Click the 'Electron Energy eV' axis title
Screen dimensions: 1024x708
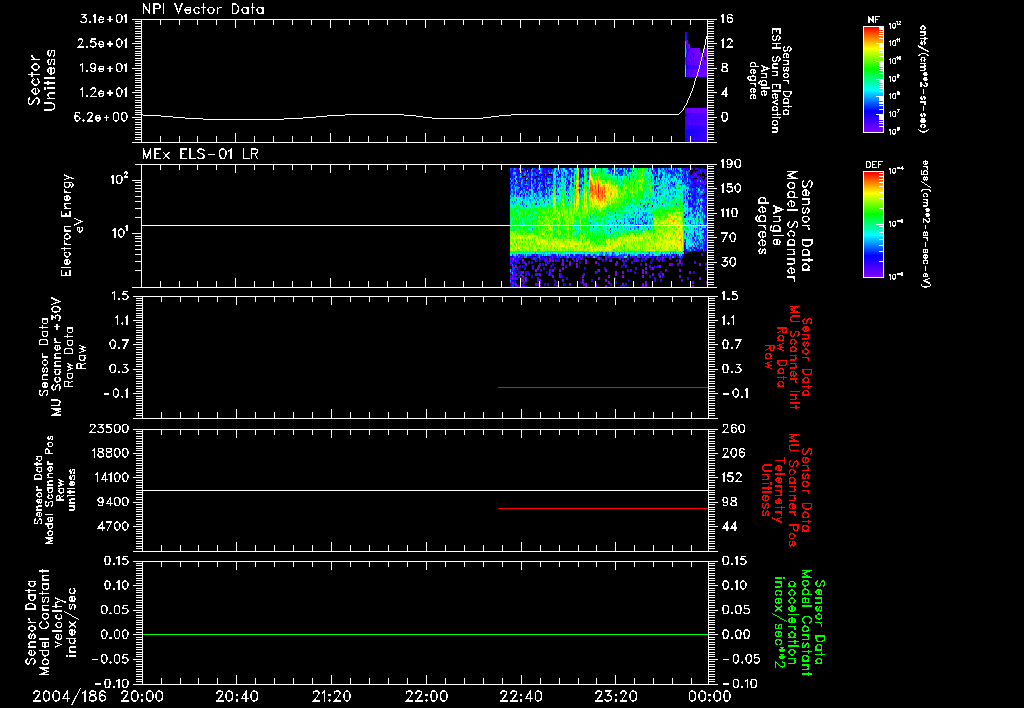tap(73, 225)
